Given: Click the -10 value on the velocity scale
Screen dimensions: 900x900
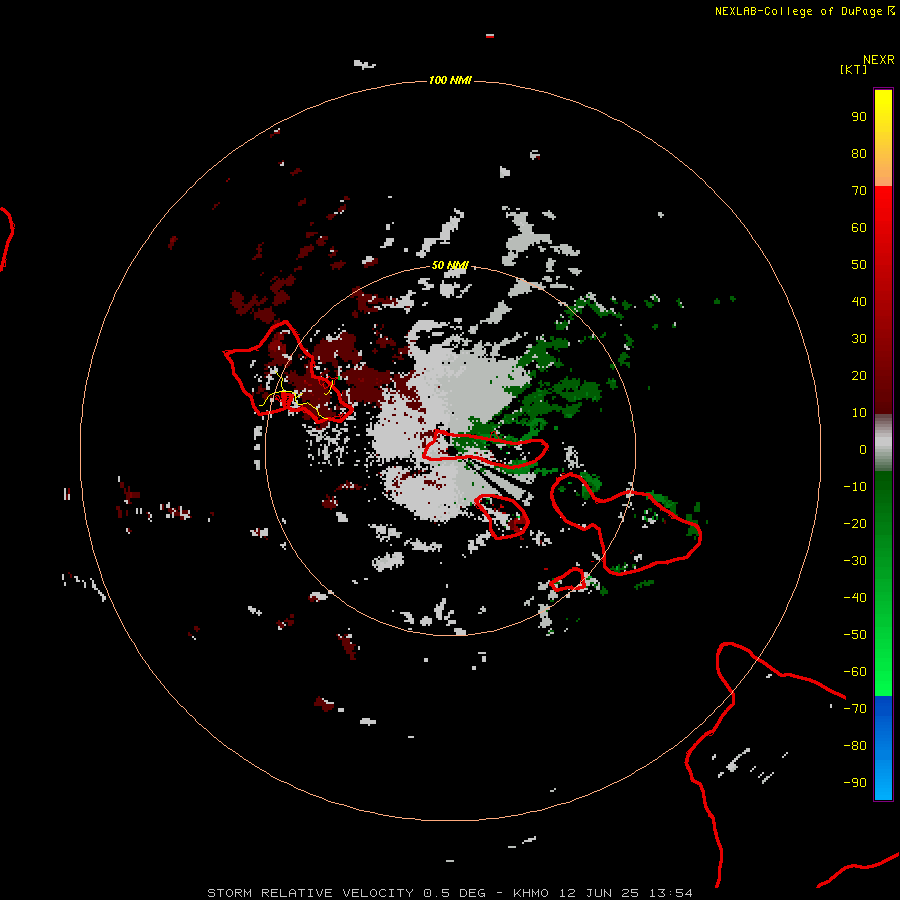Looking at the screenshot, I should coord(855,487).
